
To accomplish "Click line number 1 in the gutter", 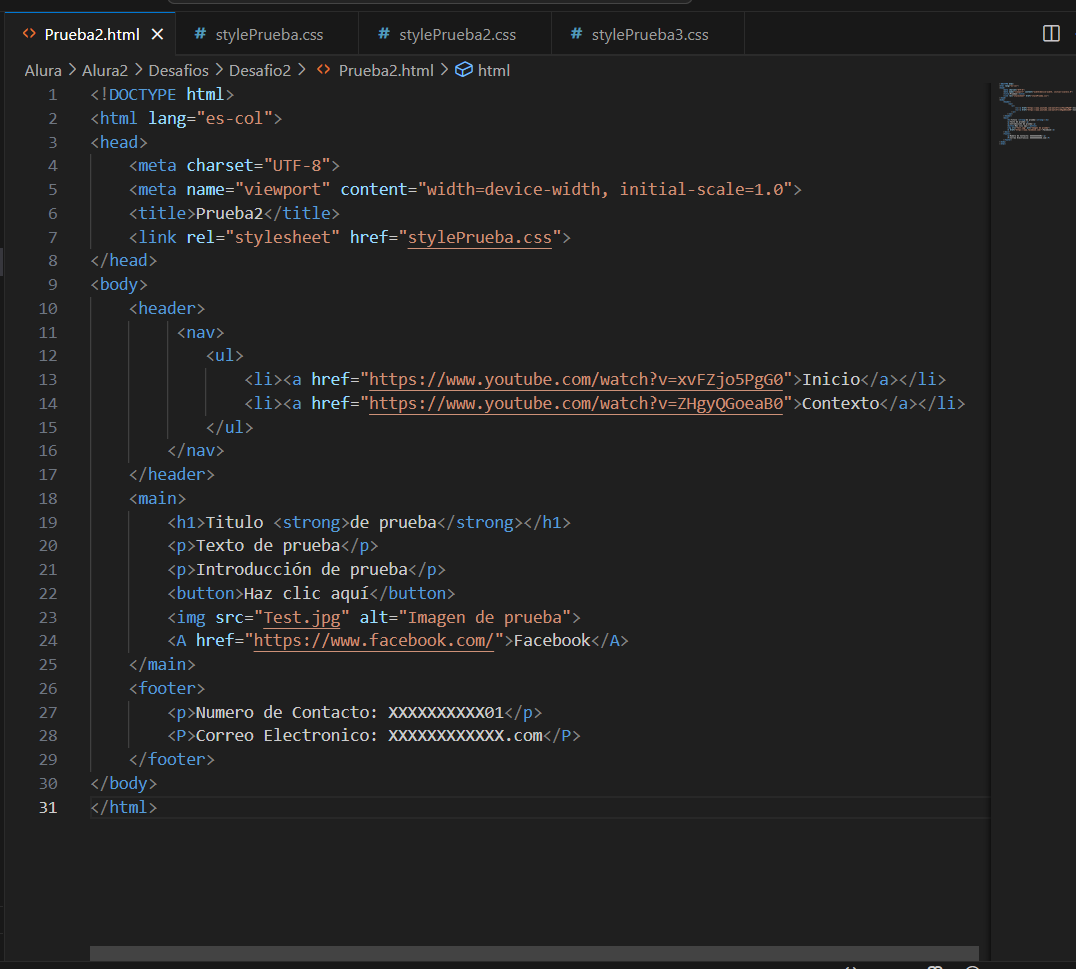I will (52, 95).
